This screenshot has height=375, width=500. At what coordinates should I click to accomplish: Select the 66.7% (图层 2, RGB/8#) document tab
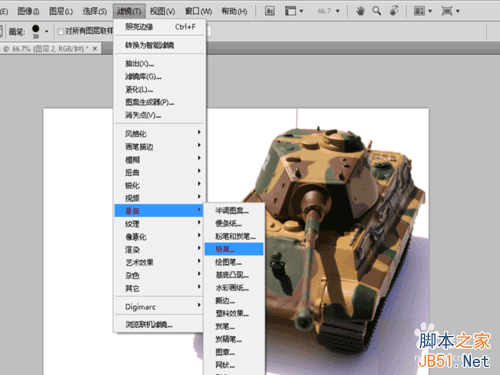[51, 49]
